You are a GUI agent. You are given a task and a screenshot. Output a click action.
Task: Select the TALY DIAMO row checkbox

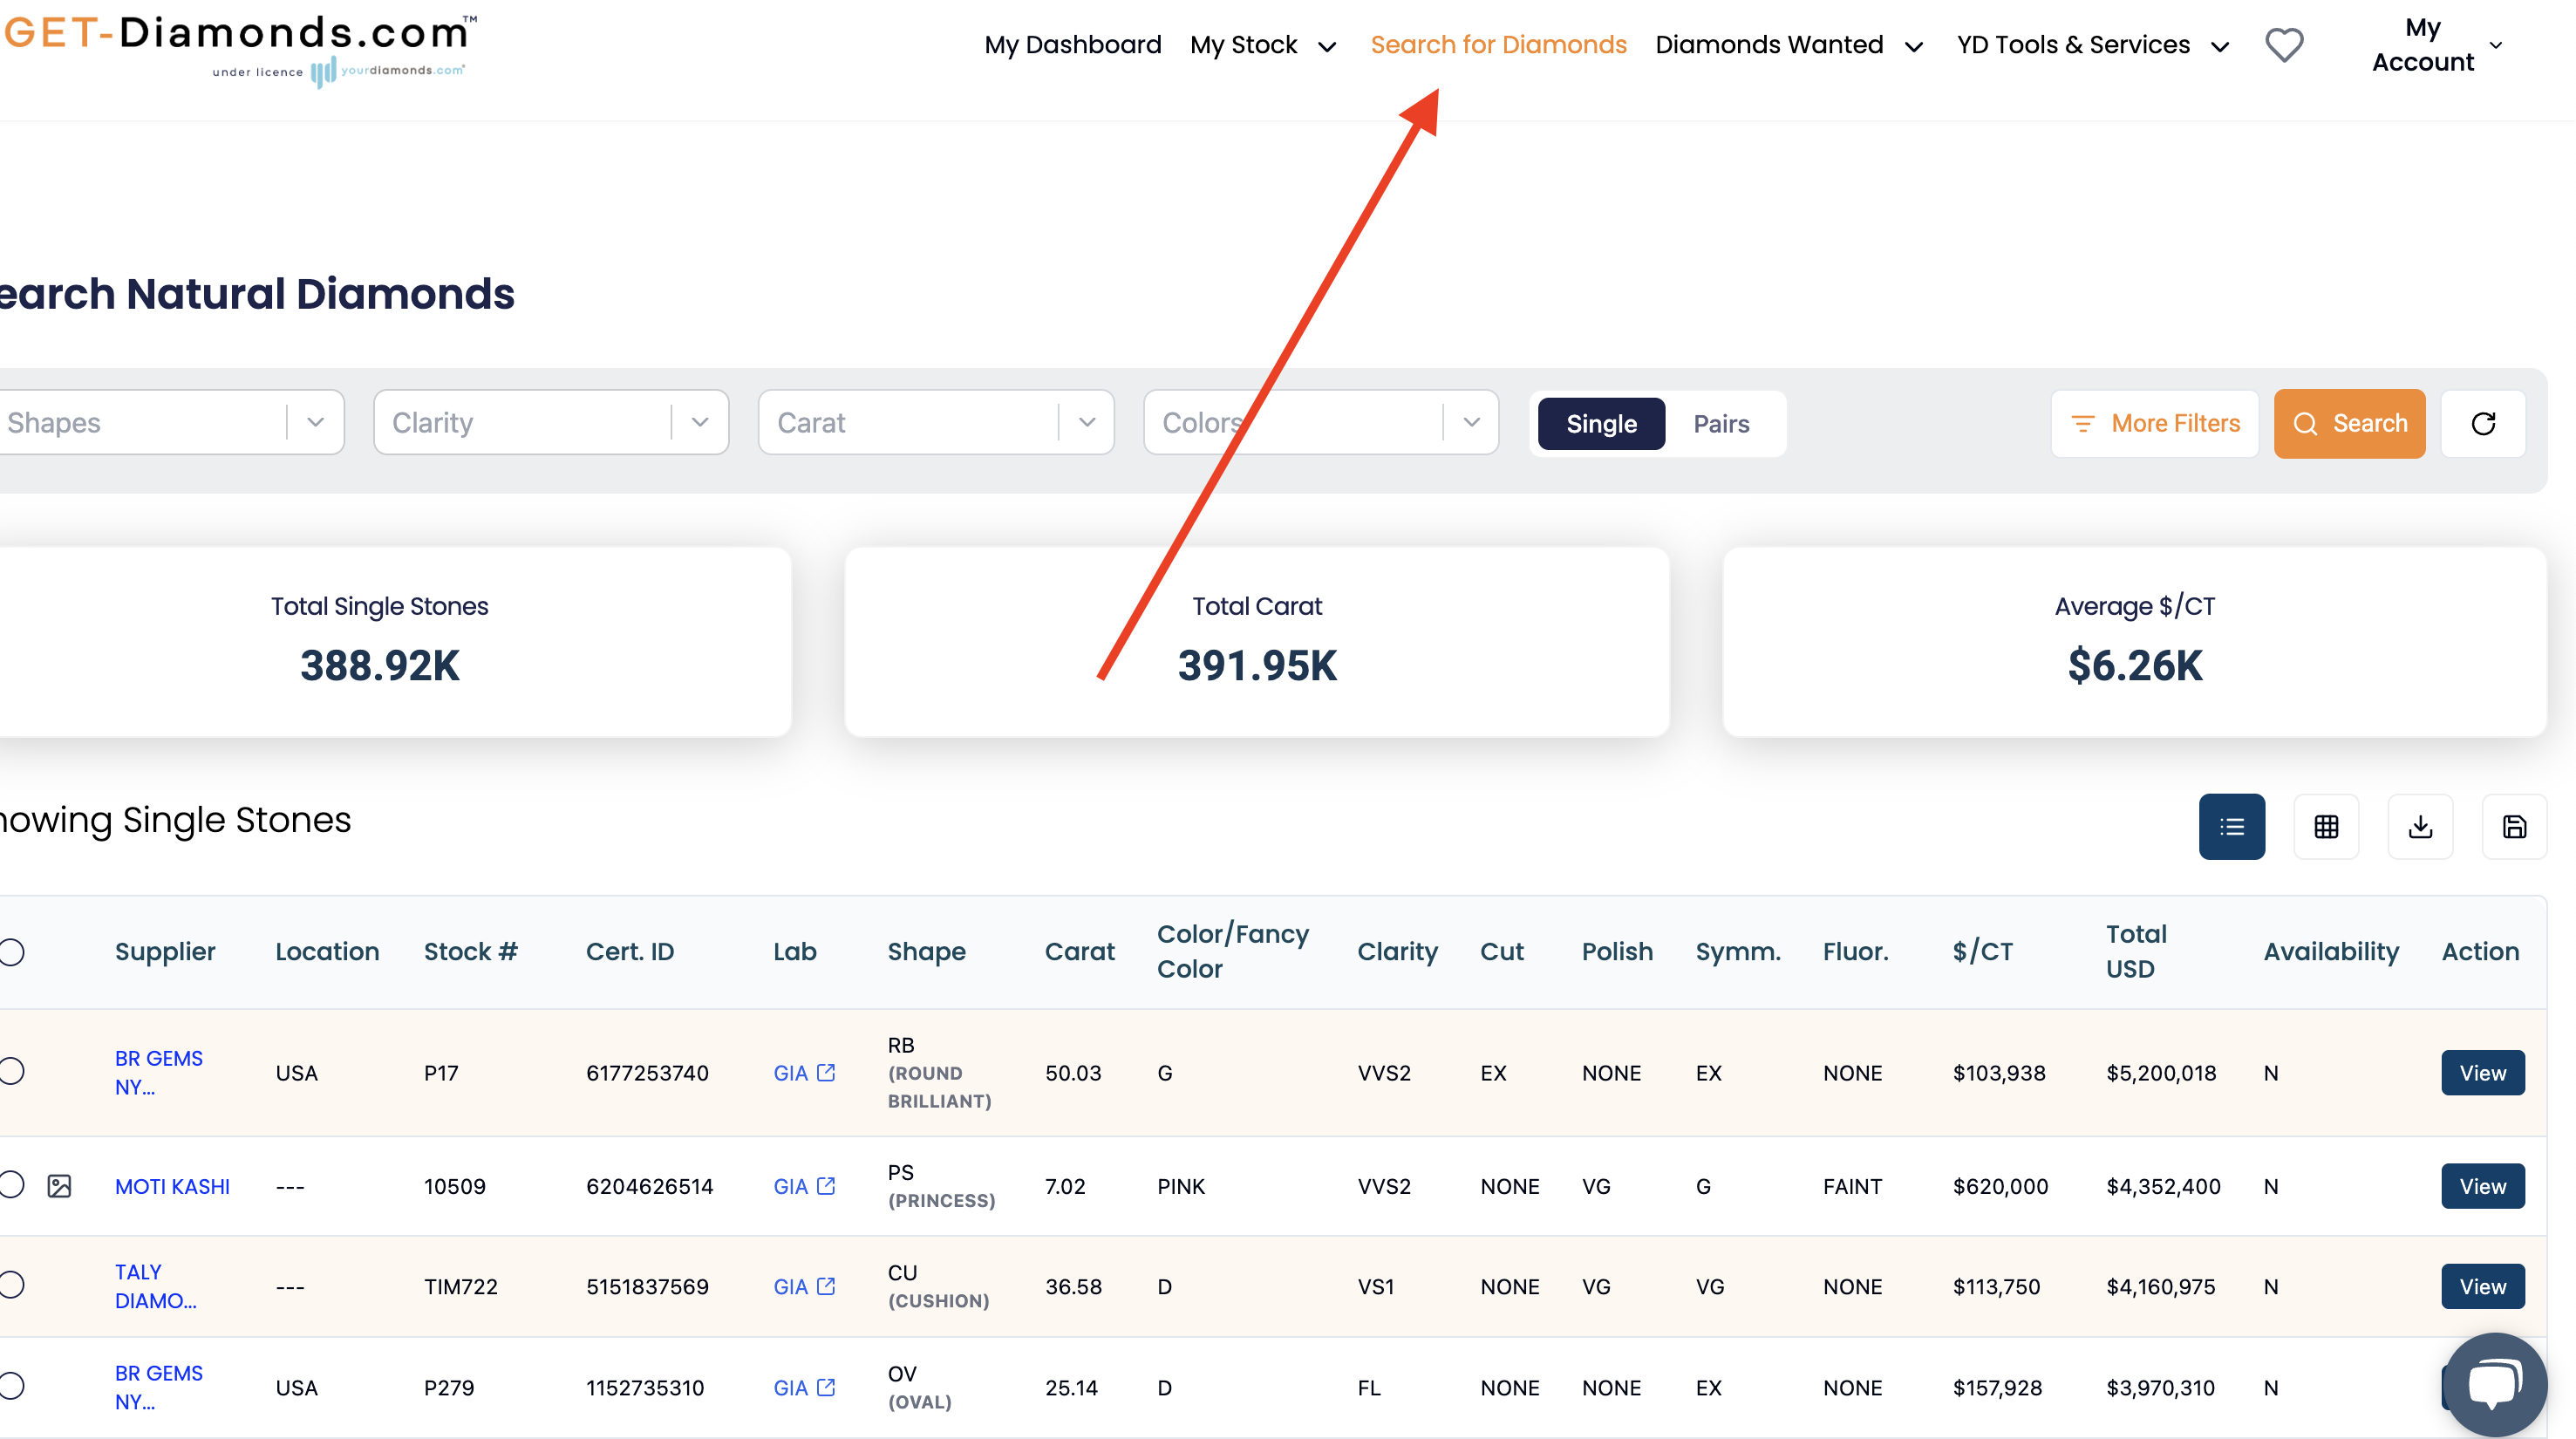click(11, 1285)
